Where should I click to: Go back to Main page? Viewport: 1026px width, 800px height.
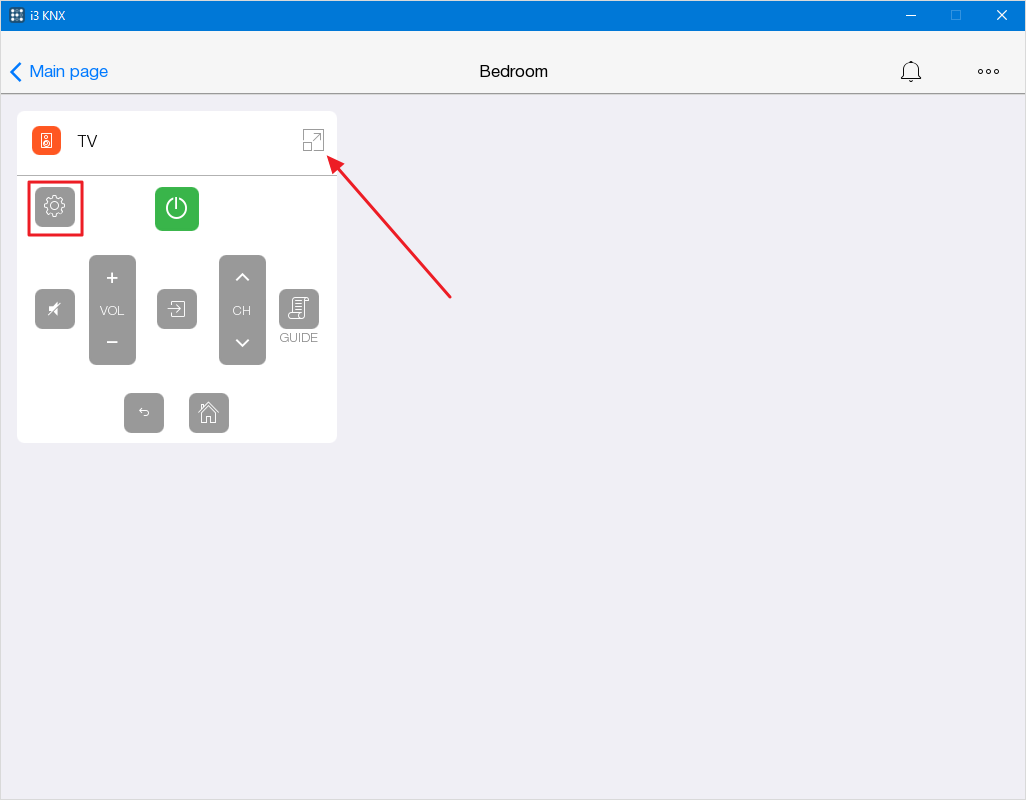59,72
